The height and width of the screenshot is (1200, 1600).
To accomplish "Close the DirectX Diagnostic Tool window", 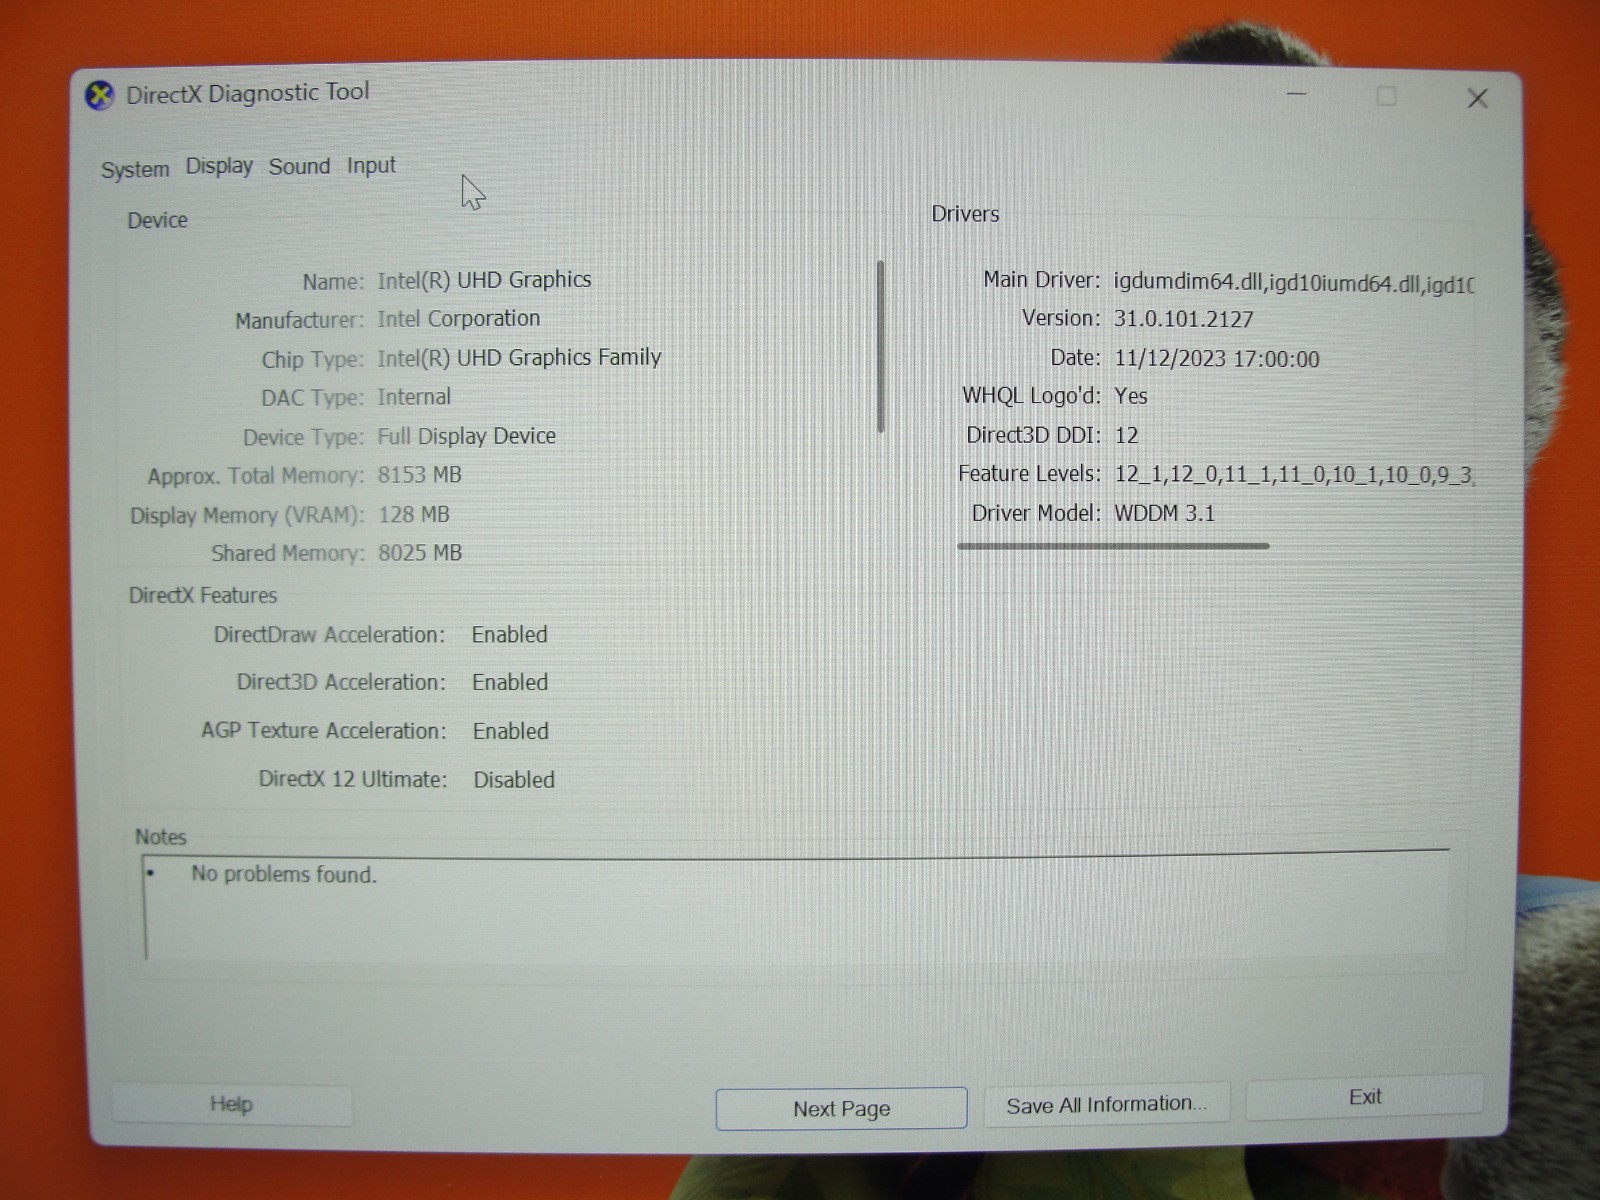I will tap(1477, 98).
